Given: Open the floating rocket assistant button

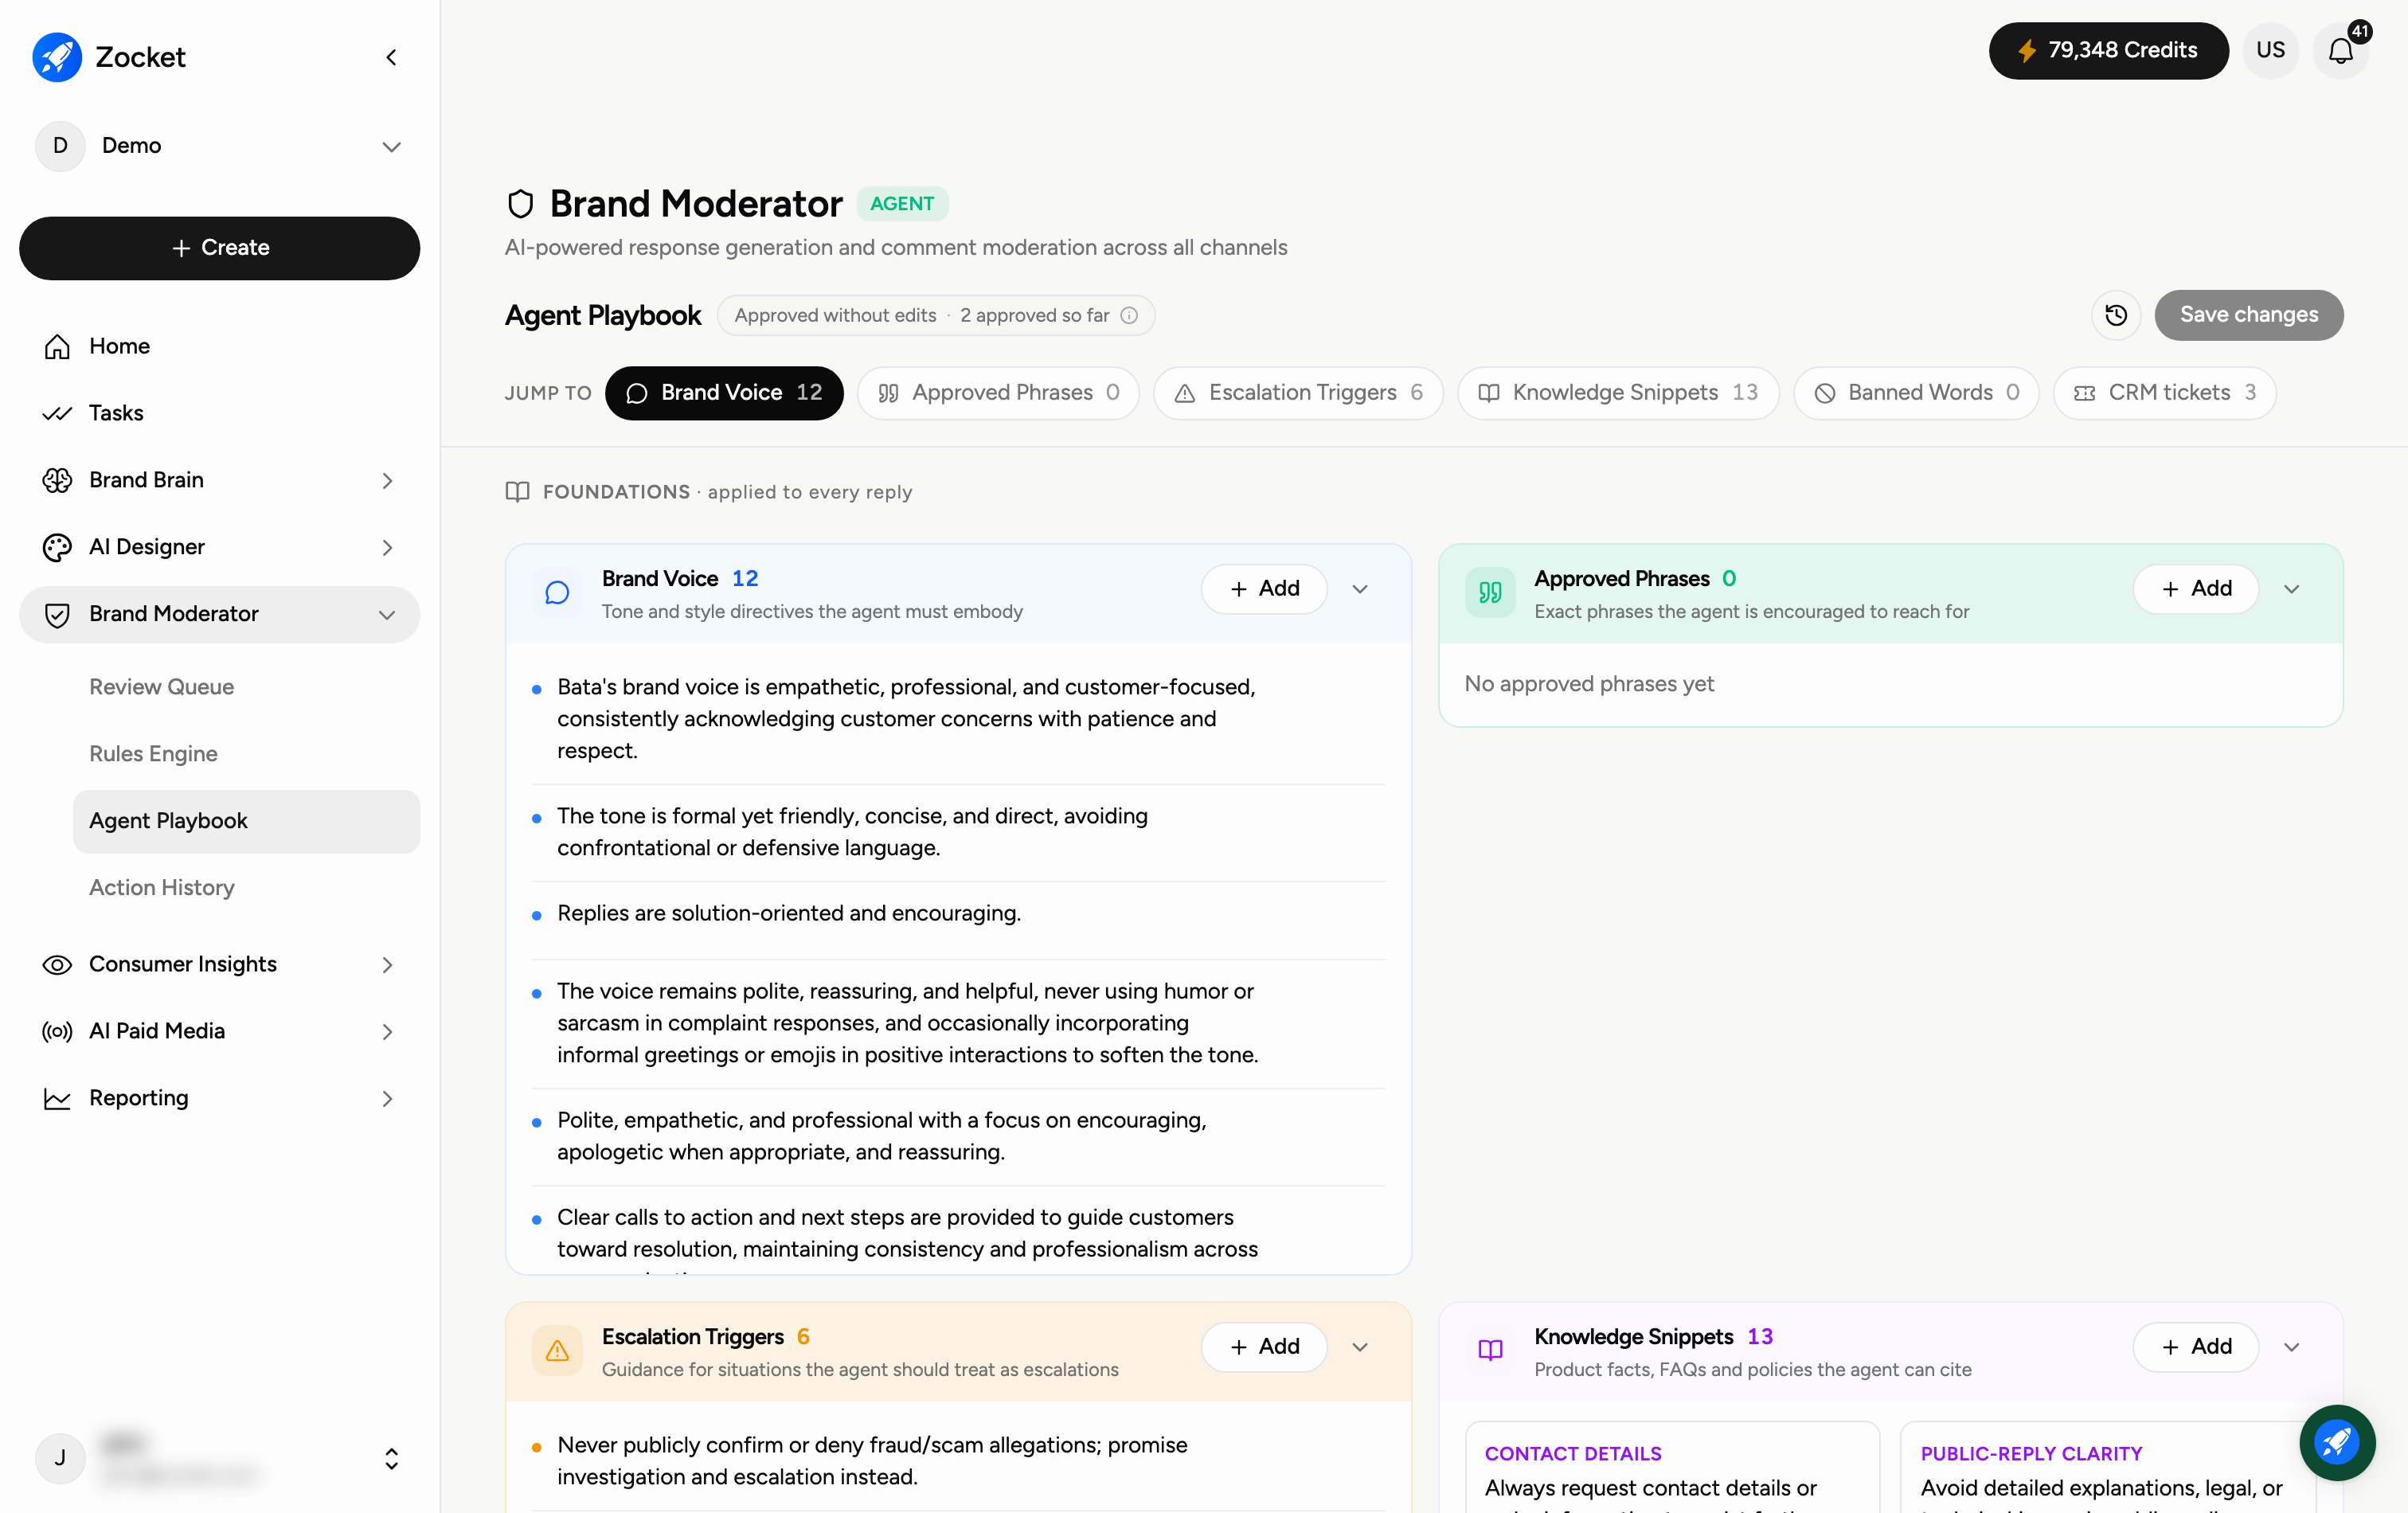Looking at the screenshot, I should [x=2337, y=1442].
